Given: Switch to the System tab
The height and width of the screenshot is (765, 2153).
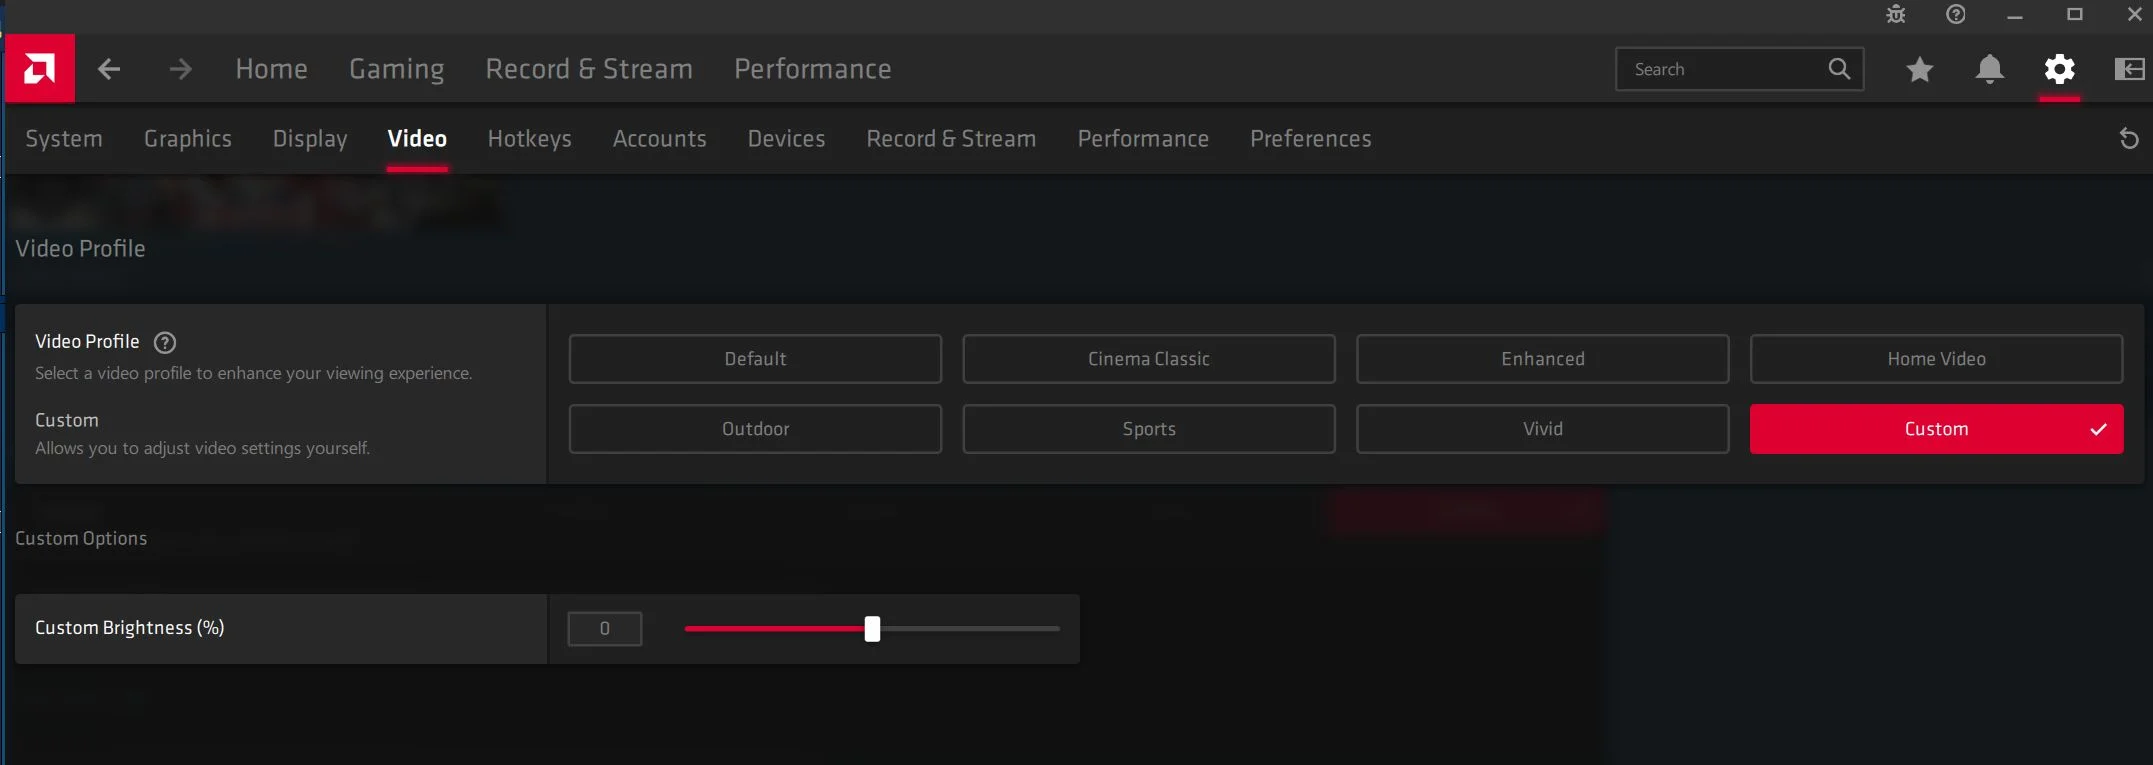Looking at the screenshot, I should 64,139.
